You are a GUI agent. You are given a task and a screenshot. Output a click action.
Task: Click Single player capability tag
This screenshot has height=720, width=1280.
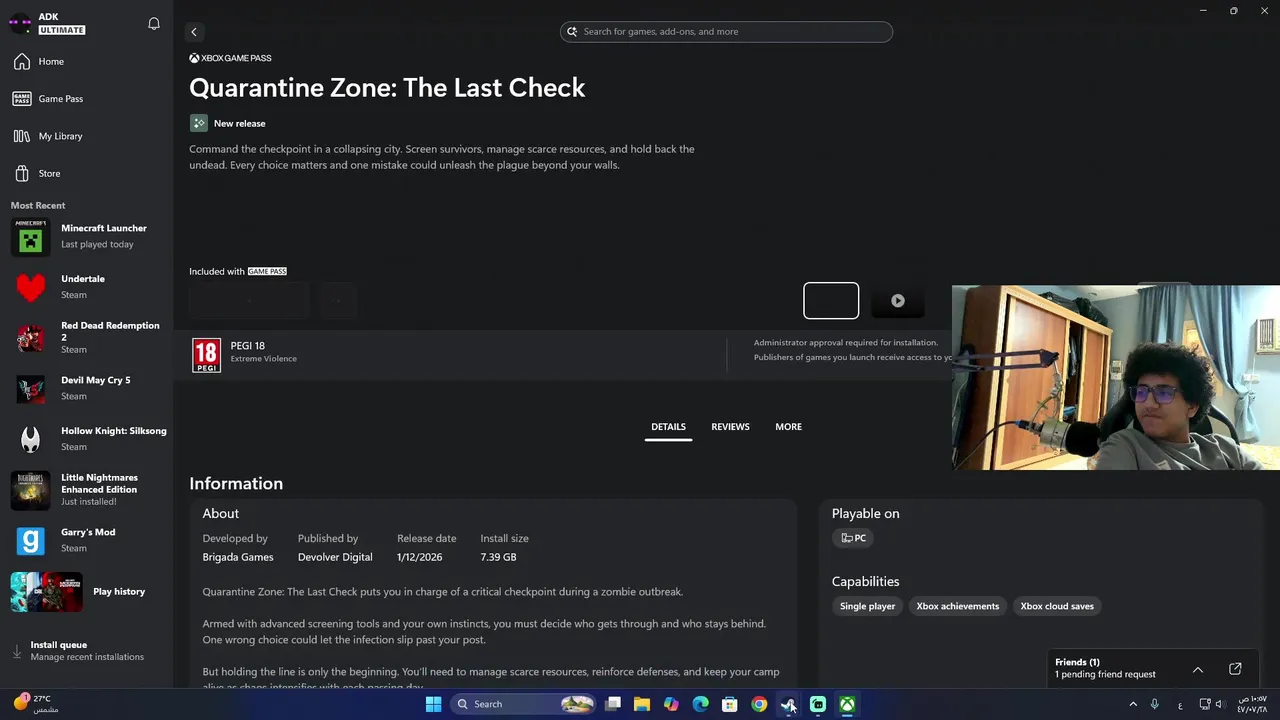(x=867, y=606)
